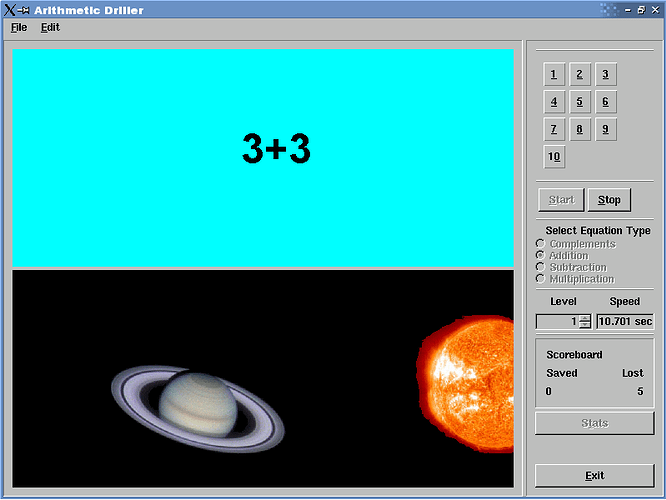The width and height of the screenshot is (666, 500).
Task: Click the Speed seconds field
Action: point(625,322)
